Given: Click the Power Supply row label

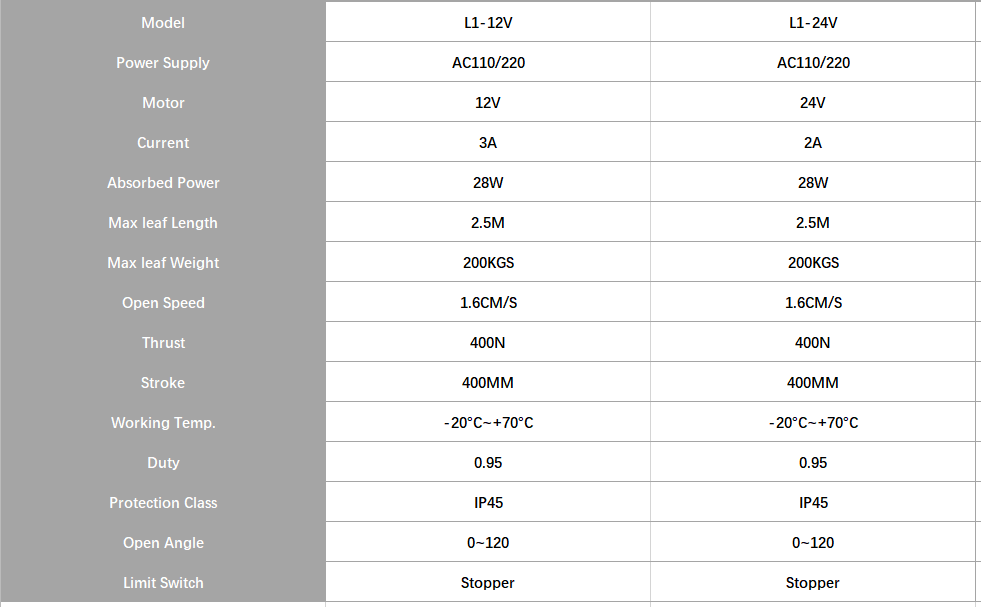Looking at the screenshot, I should pyautogui.click(x=163, y=62).
